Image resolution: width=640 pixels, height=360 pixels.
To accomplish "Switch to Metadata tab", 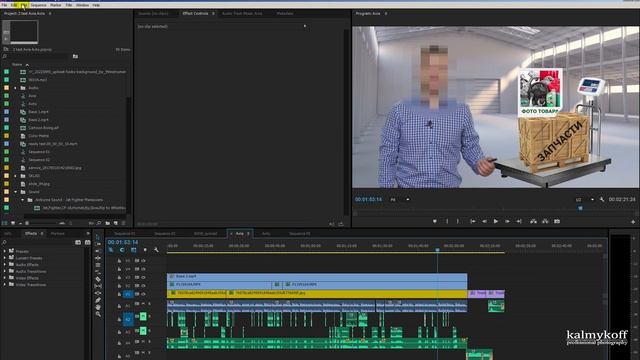I will tap(285, 13).
